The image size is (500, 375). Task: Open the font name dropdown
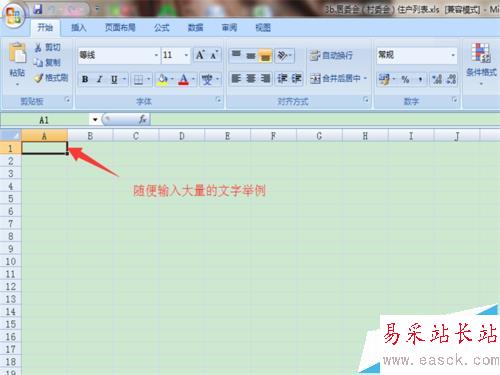(x=156, y=55)
